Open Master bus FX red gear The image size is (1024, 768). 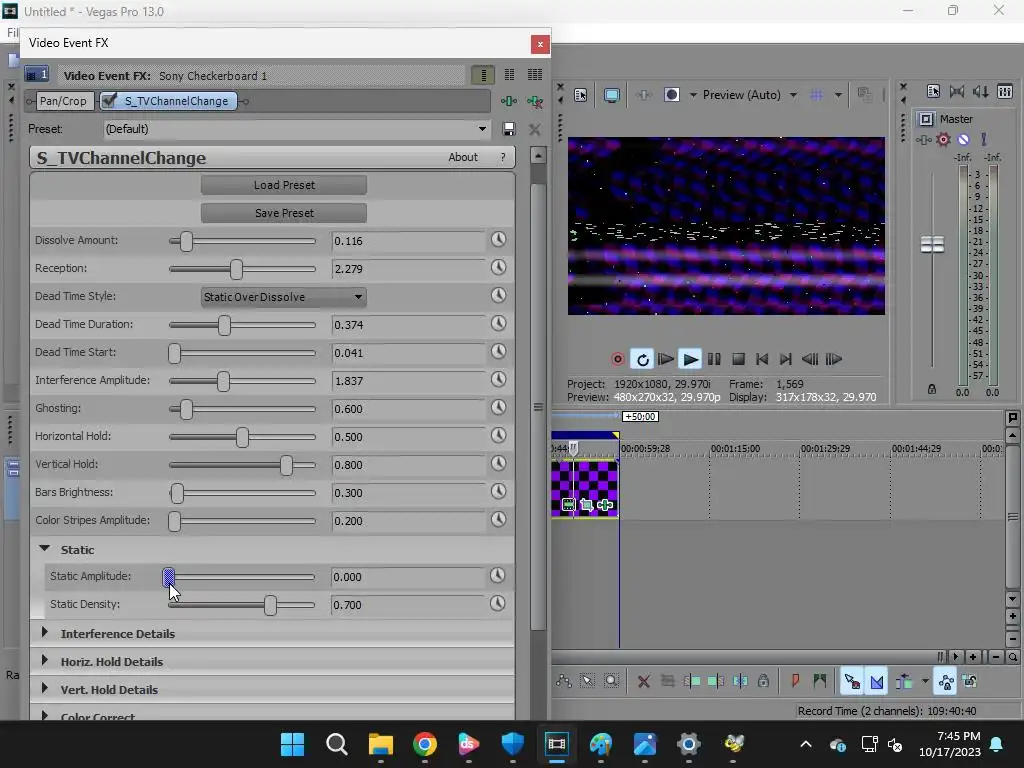(x=943, y=139)
